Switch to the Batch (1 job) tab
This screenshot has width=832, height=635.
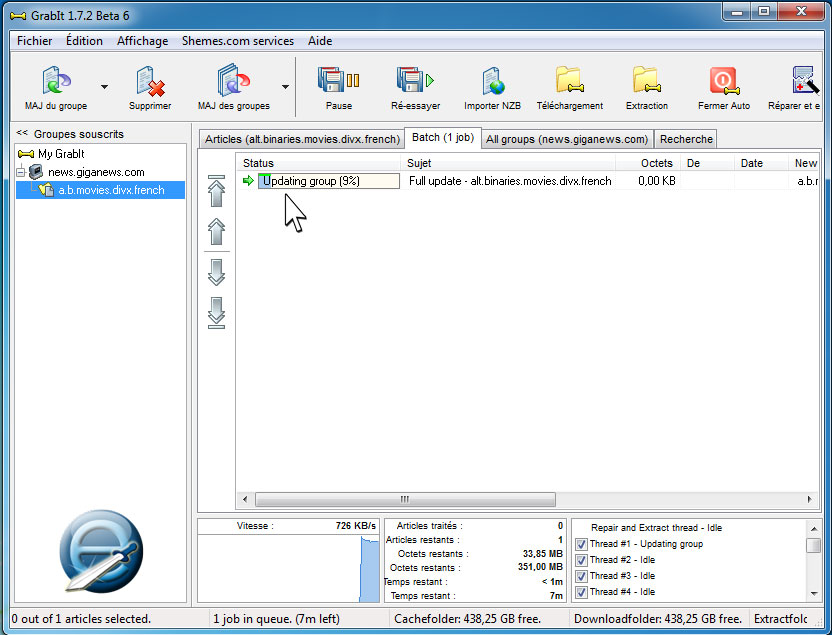[443, 137]
